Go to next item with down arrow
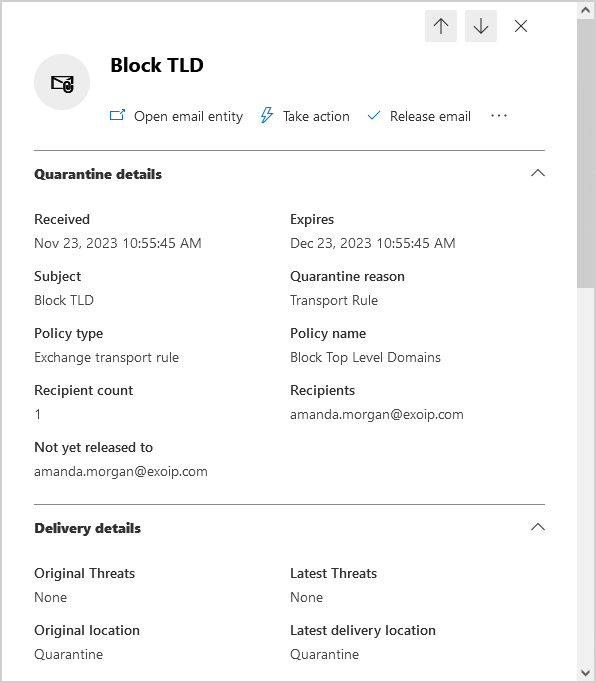This screenshot has width=596, height=683. click(x=481, y=26)
